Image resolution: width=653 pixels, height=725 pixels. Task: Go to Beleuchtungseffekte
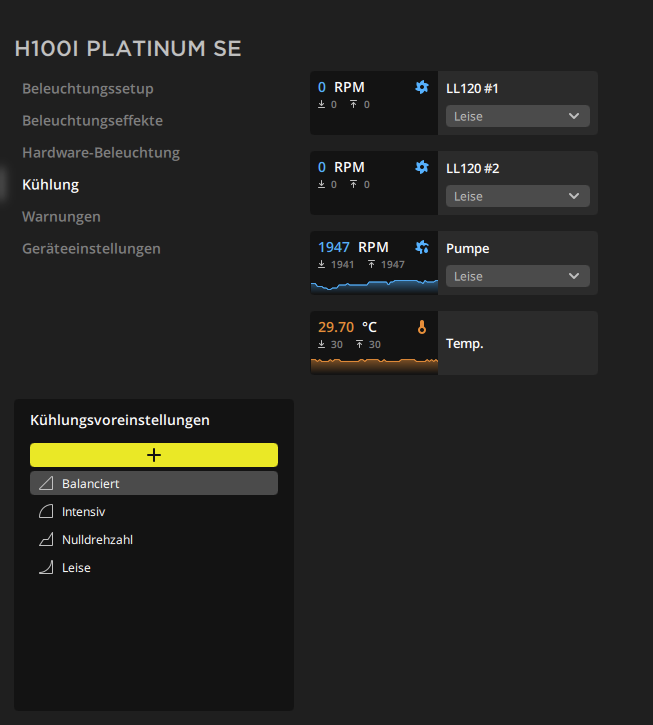pos(92,120)
